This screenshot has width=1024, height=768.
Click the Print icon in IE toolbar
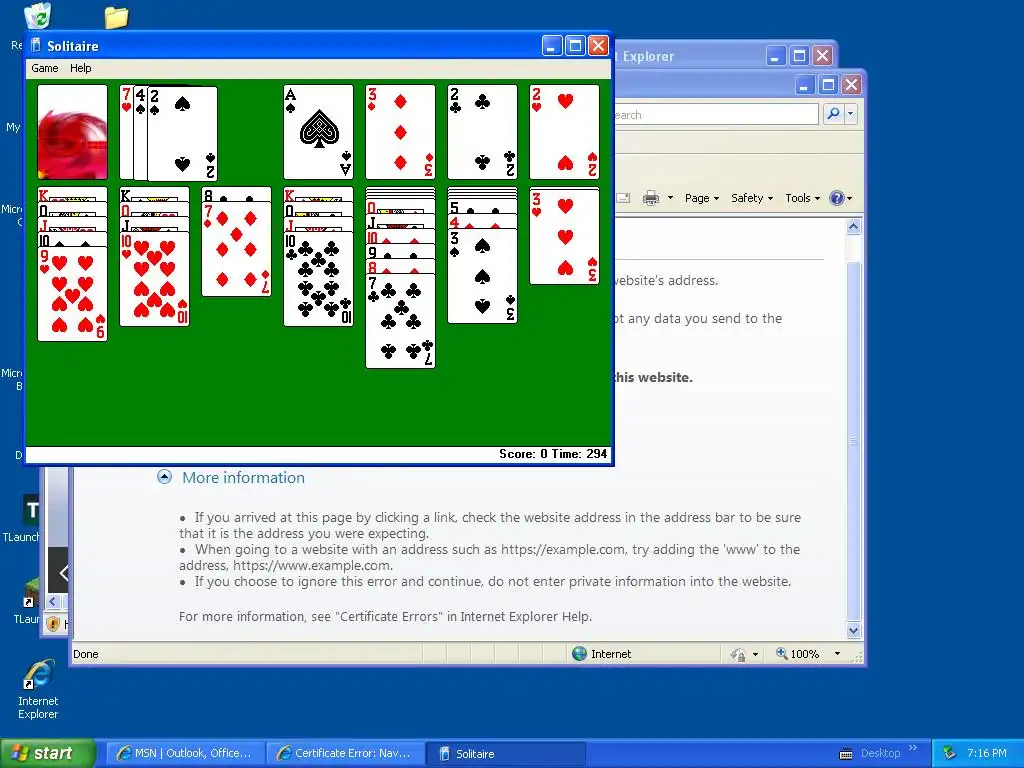click(651, 198)
